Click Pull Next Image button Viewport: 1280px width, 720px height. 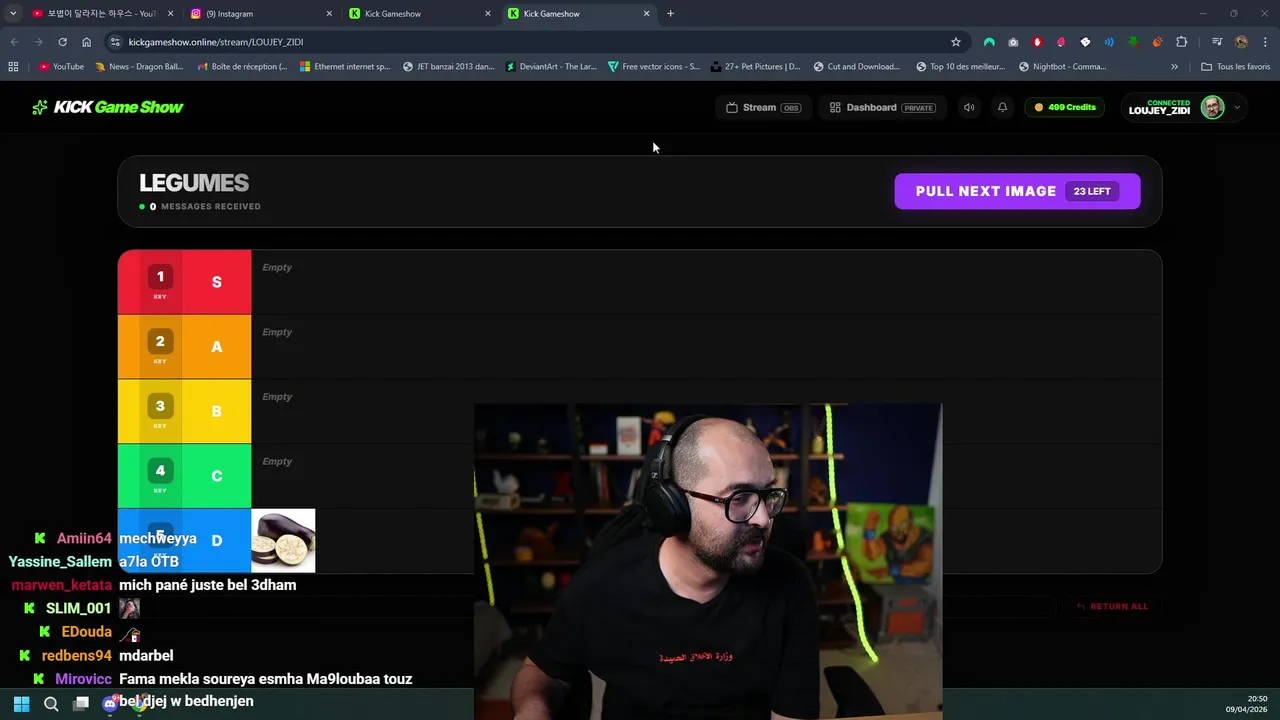point(1017,191)
